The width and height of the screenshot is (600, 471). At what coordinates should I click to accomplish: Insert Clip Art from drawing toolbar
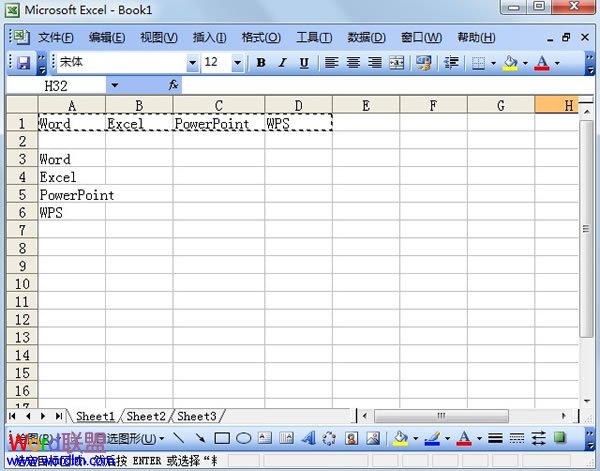pos(351,438)
